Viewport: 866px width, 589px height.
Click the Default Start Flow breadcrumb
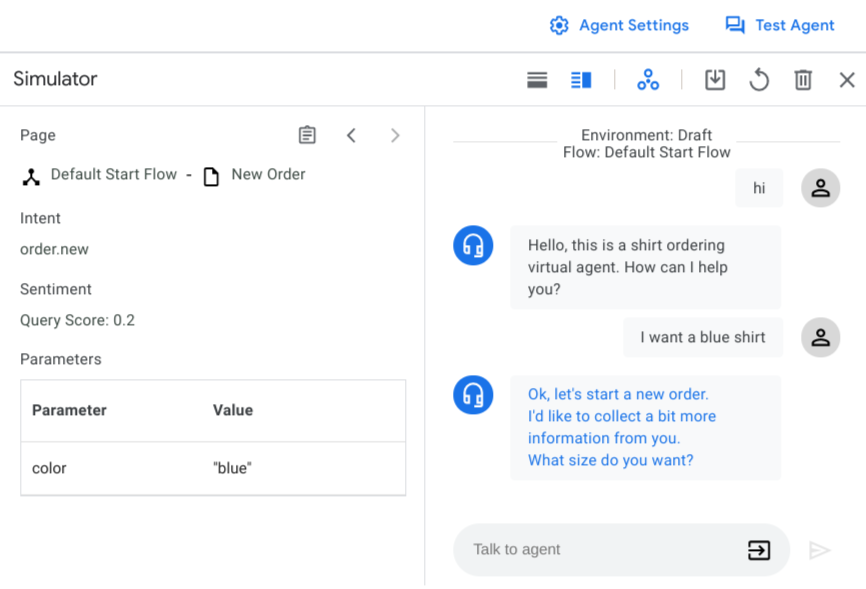click(113, 175)
